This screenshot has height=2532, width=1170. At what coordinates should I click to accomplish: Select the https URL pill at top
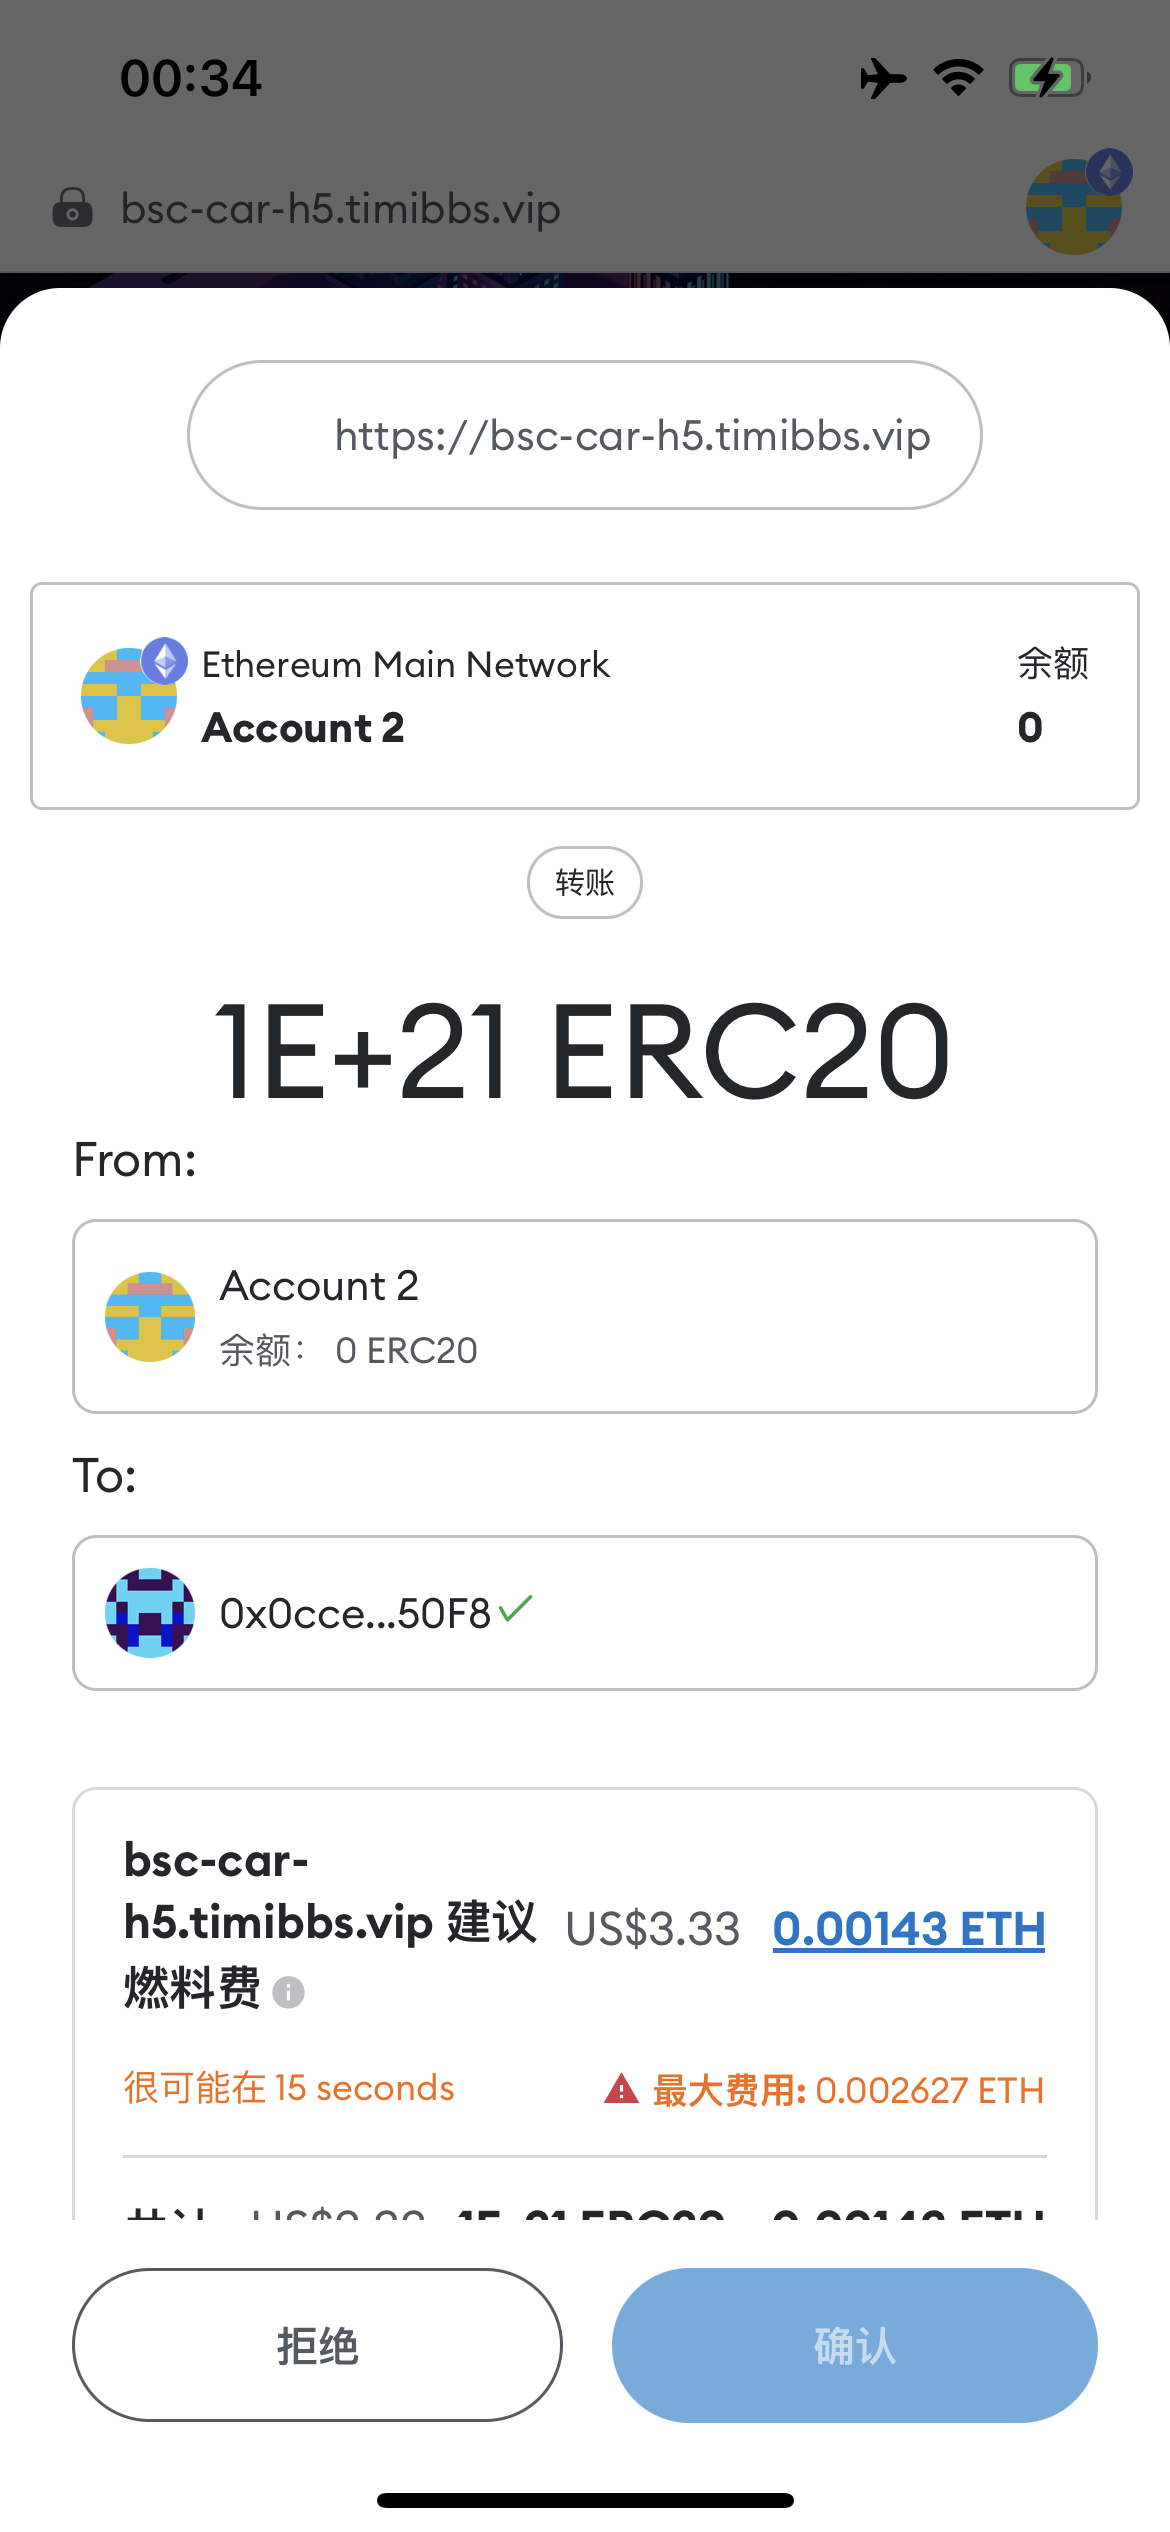(x=584, y=435)
